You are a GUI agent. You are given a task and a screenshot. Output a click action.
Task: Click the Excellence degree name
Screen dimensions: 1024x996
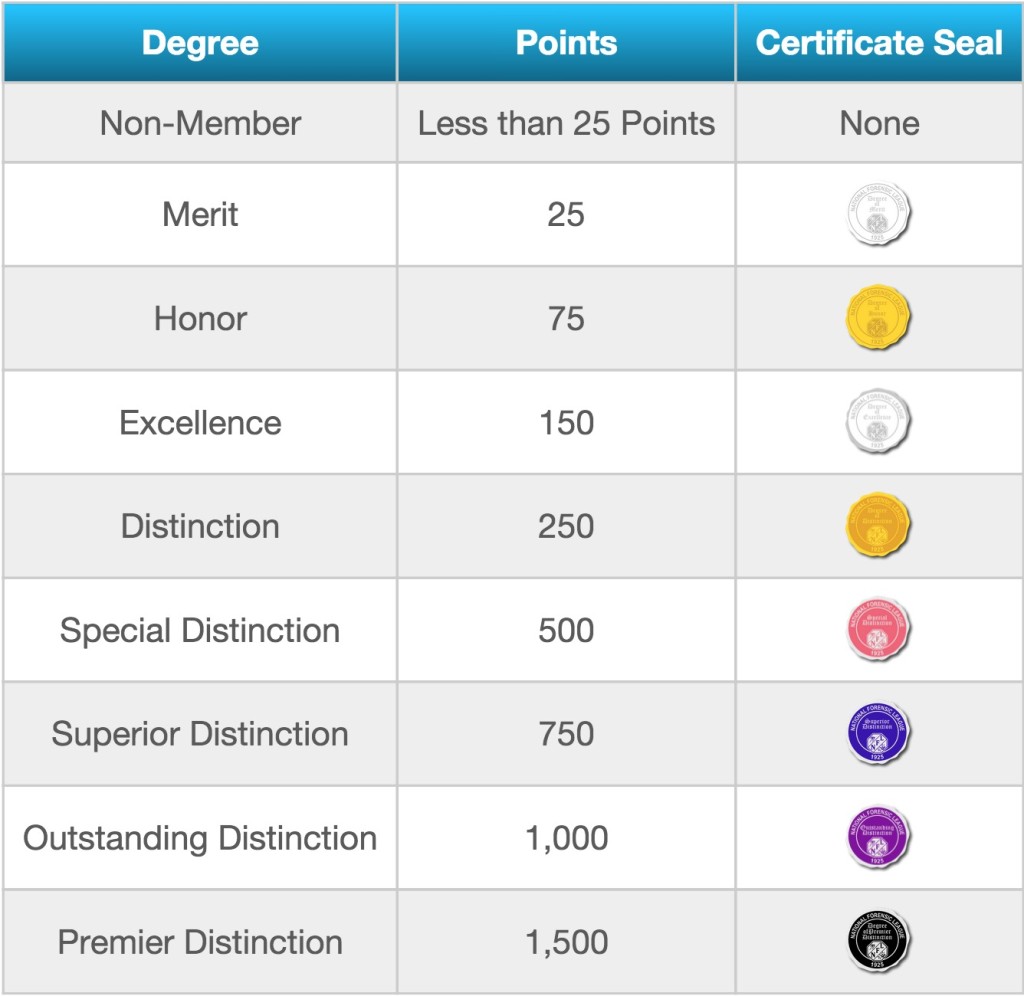tap(200, 423)
